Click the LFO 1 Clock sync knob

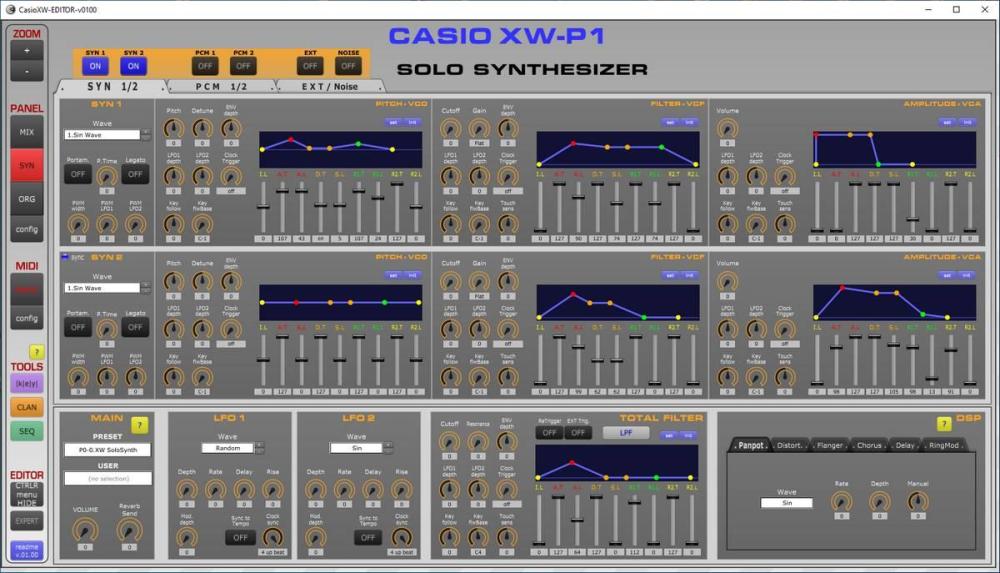click(x=273, y=537)
